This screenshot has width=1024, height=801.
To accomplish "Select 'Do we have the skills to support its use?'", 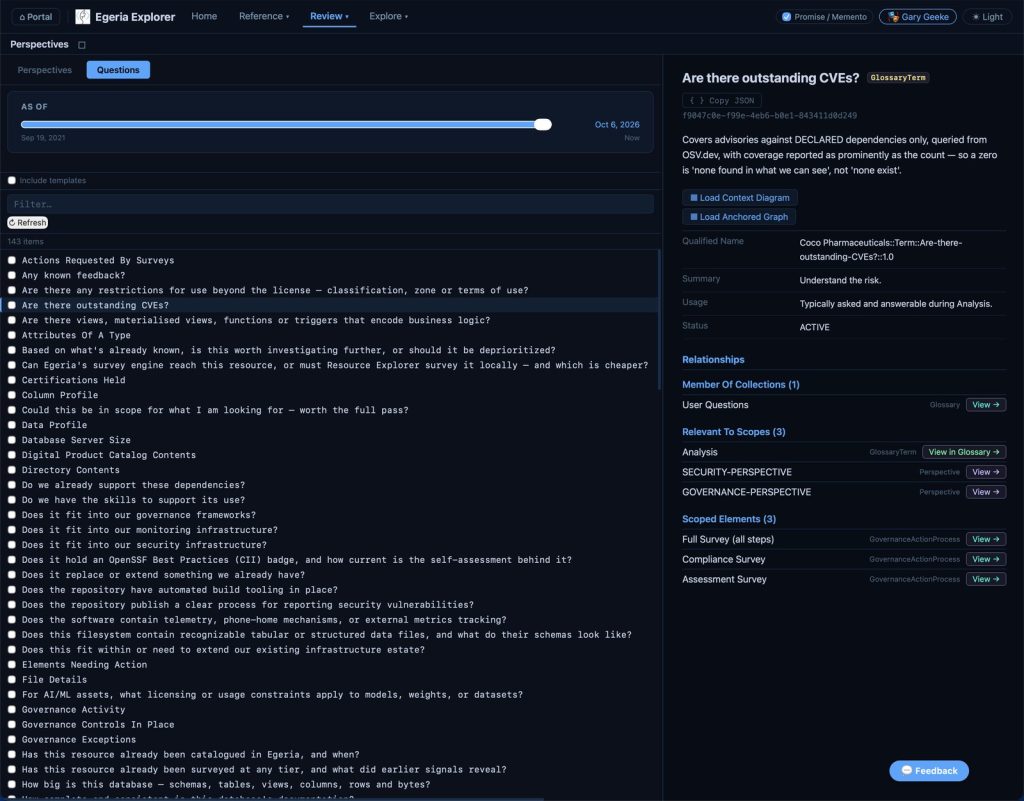I will point(330,500).
